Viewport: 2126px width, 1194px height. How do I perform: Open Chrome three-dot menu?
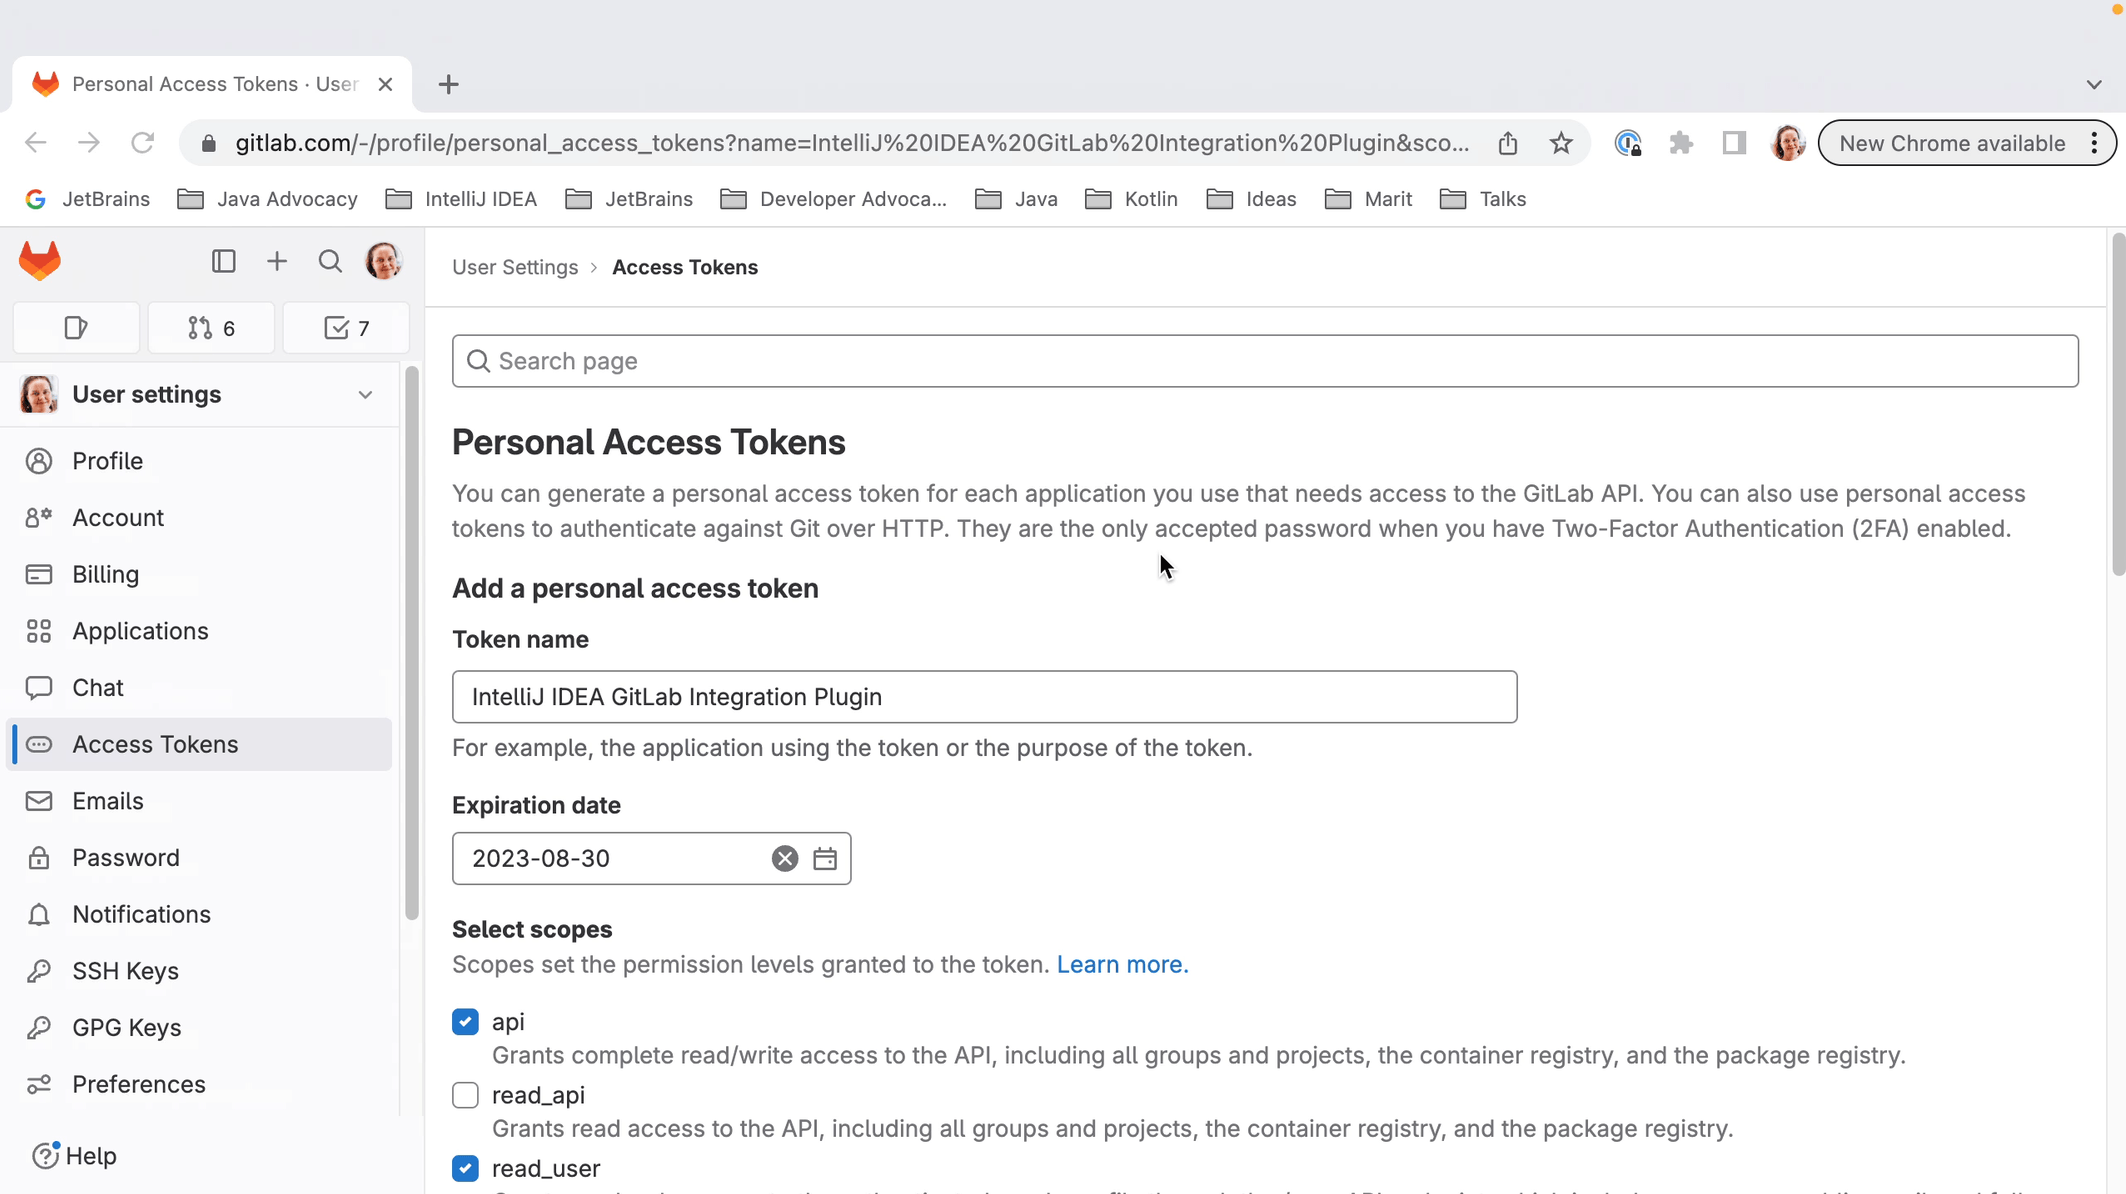[2094, 143]
